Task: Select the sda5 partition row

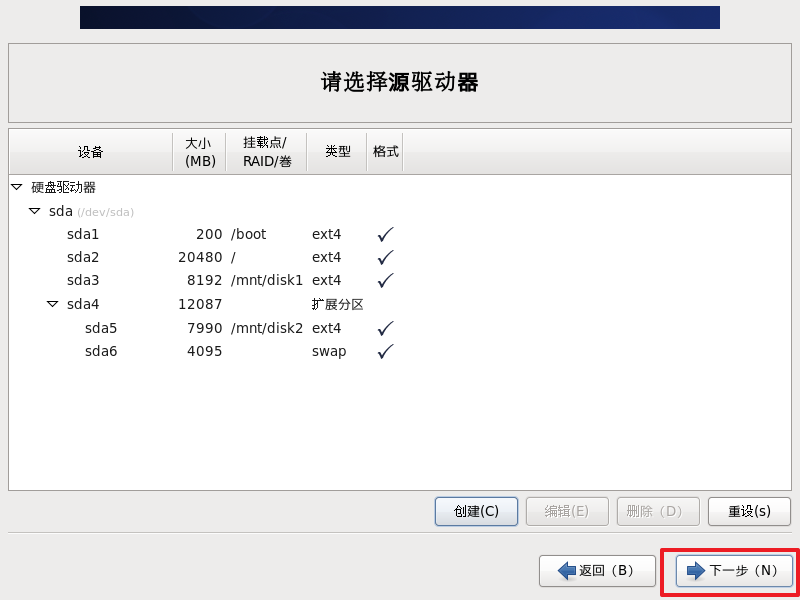Action: pos(400,328)
